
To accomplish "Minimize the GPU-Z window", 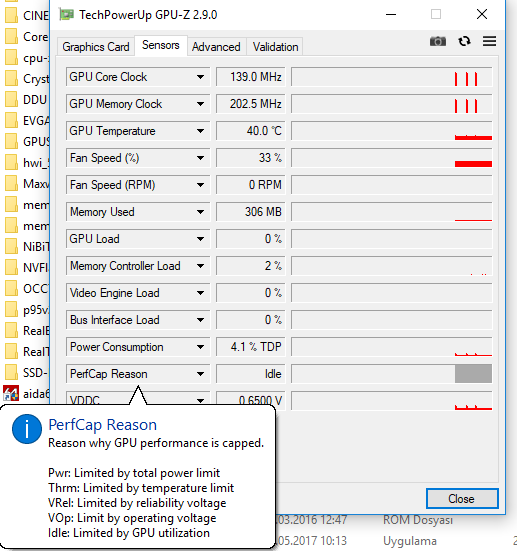I will click(x=391, y=15).
